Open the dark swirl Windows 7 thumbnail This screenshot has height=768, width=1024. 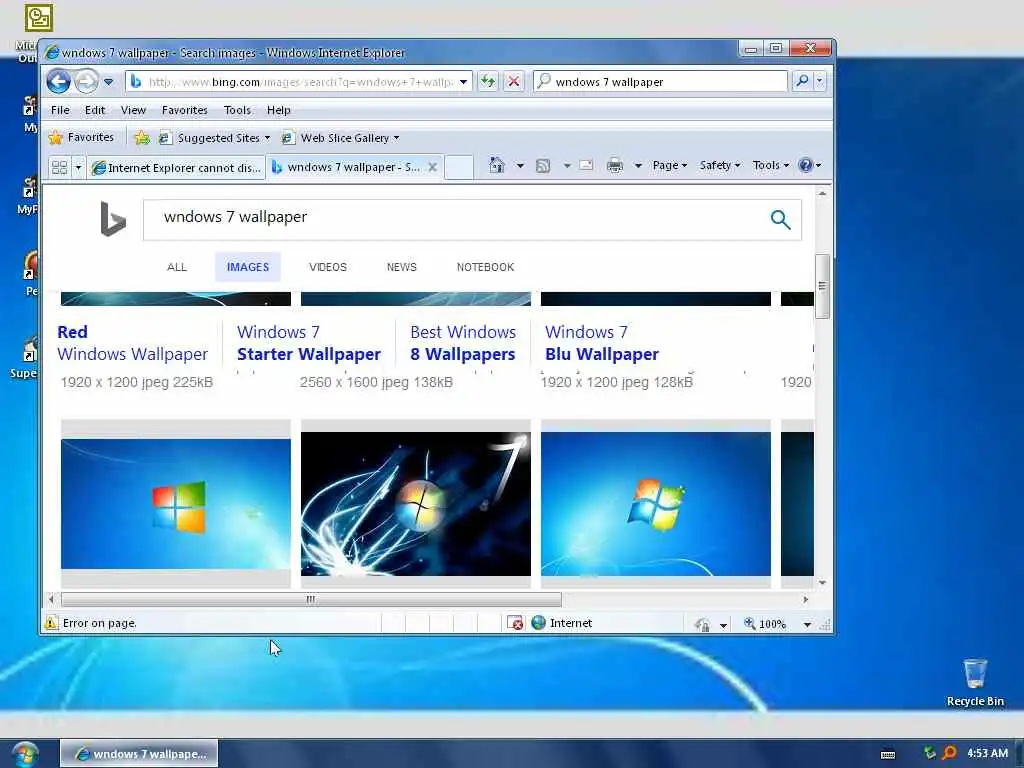416,504
